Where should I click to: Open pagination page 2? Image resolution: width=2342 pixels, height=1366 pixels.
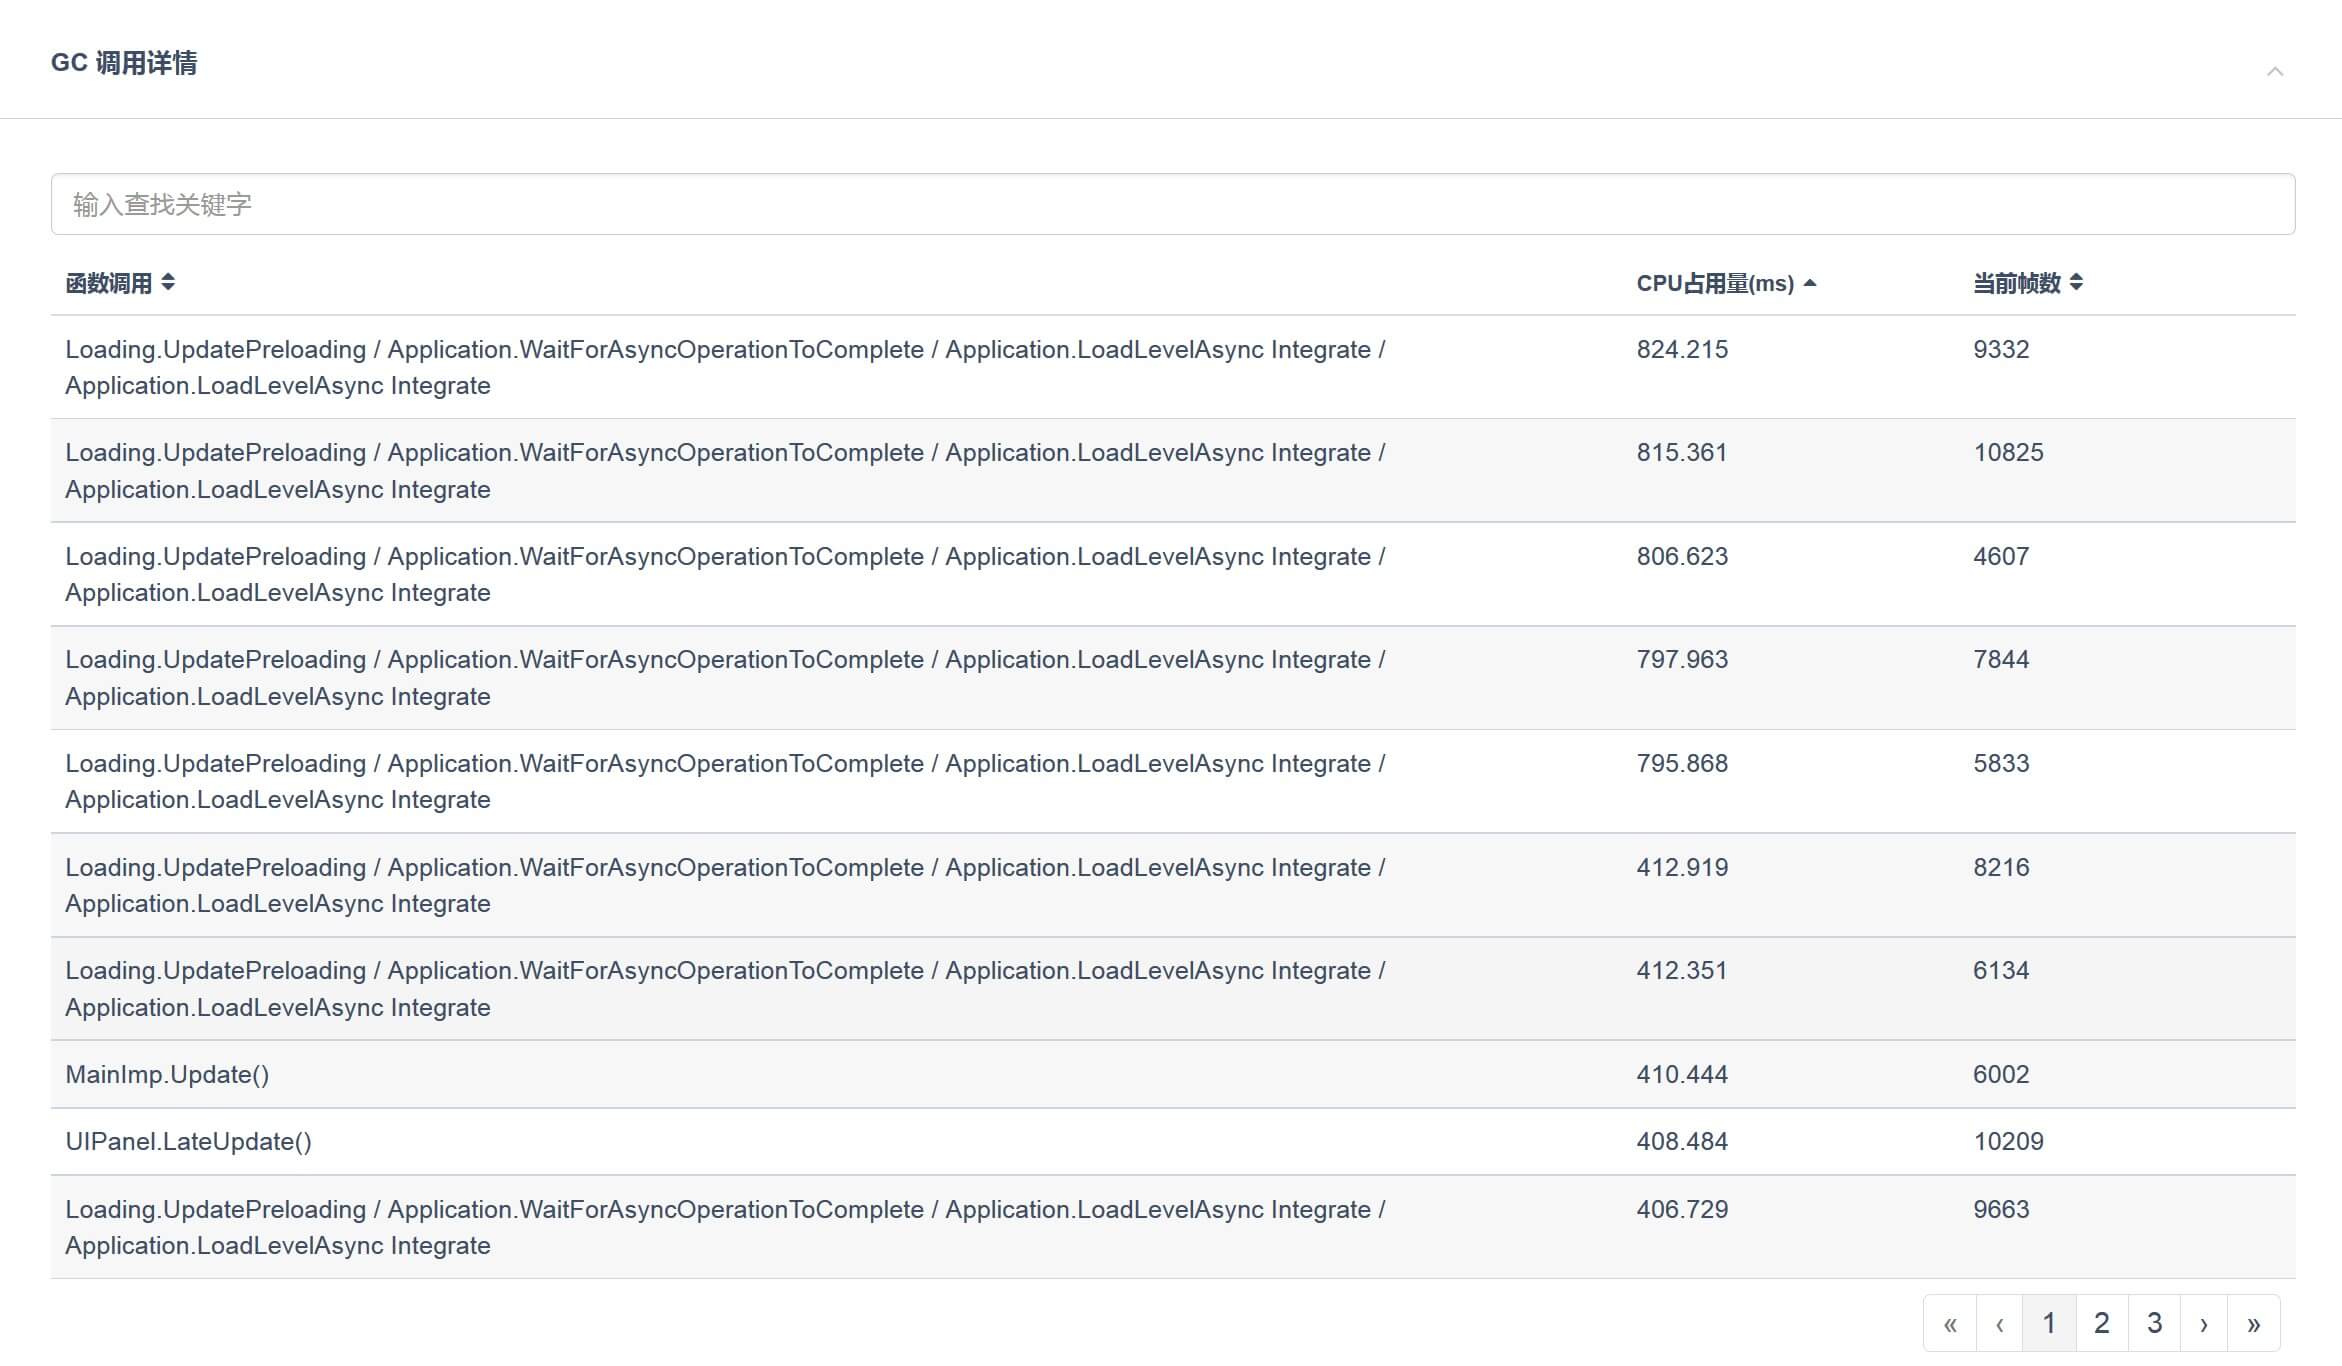click(2101, 1324)
